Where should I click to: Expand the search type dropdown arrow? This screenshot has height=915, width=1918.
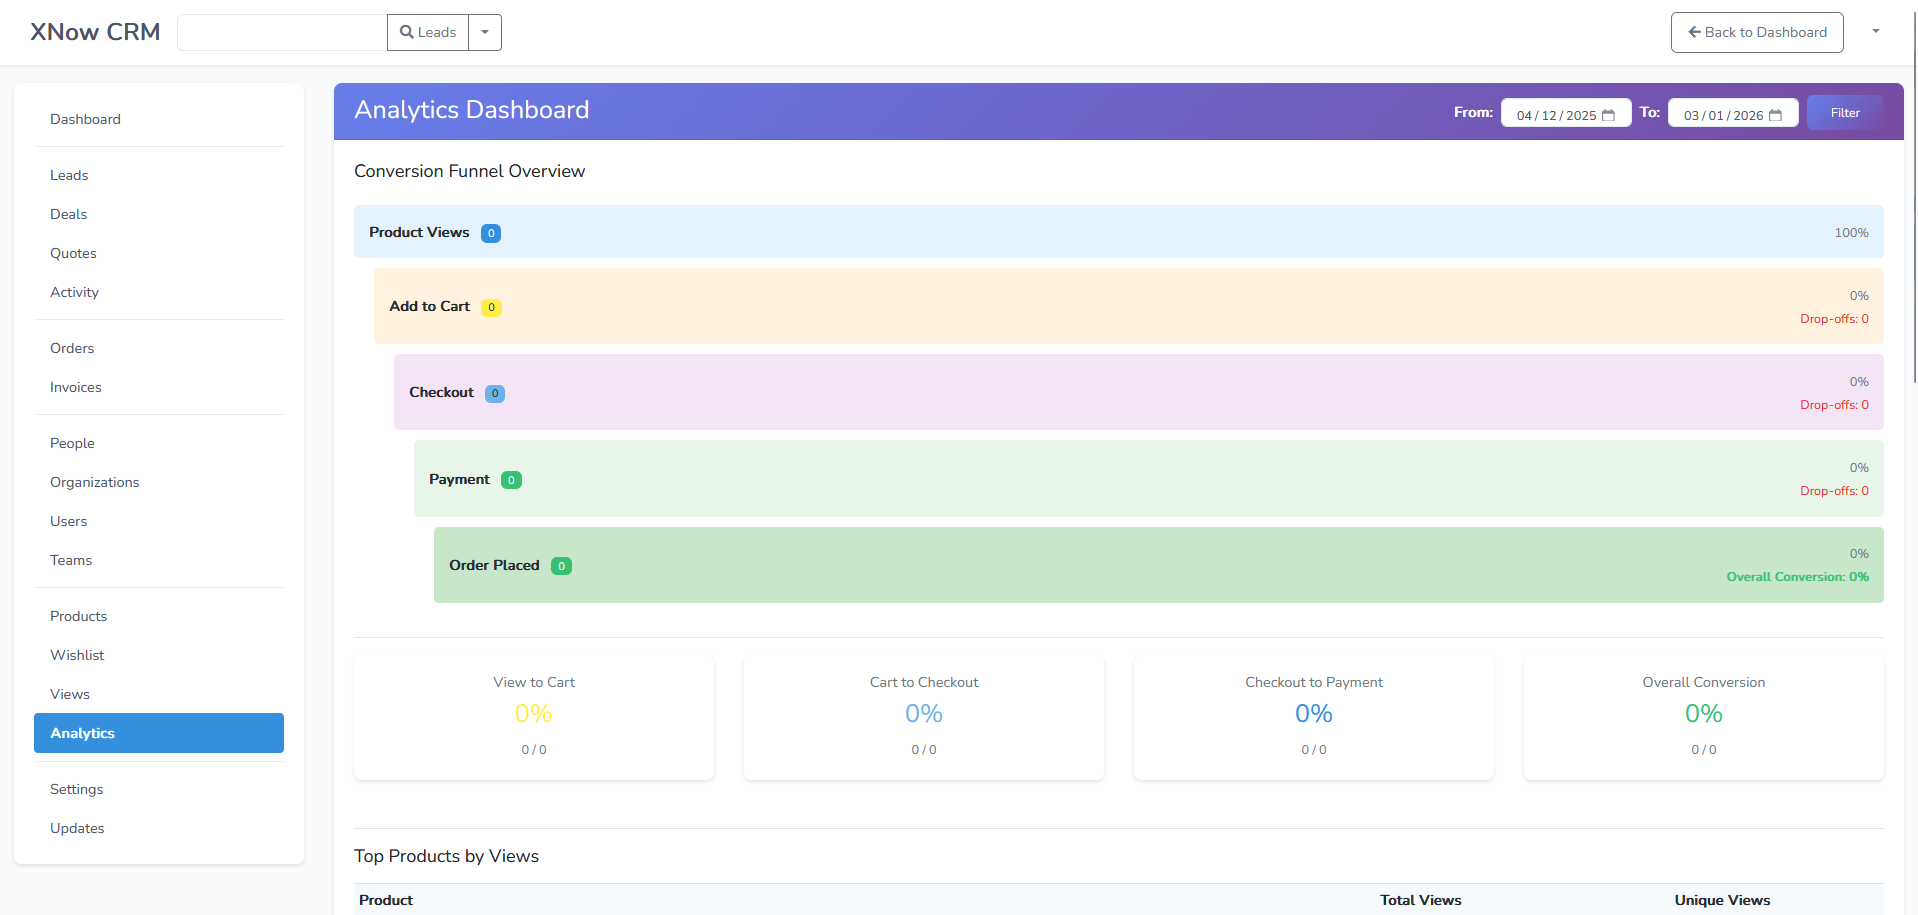[485, 32]
